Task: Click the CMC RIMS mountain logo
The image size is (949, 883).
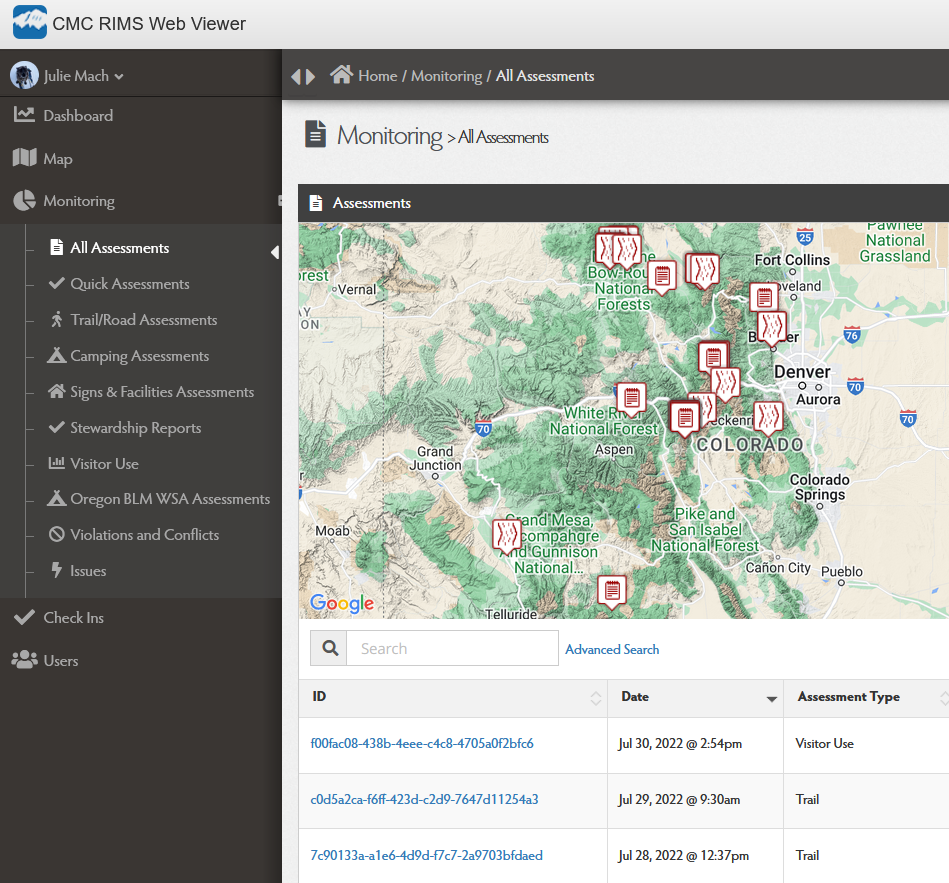Action: point(30,23)
